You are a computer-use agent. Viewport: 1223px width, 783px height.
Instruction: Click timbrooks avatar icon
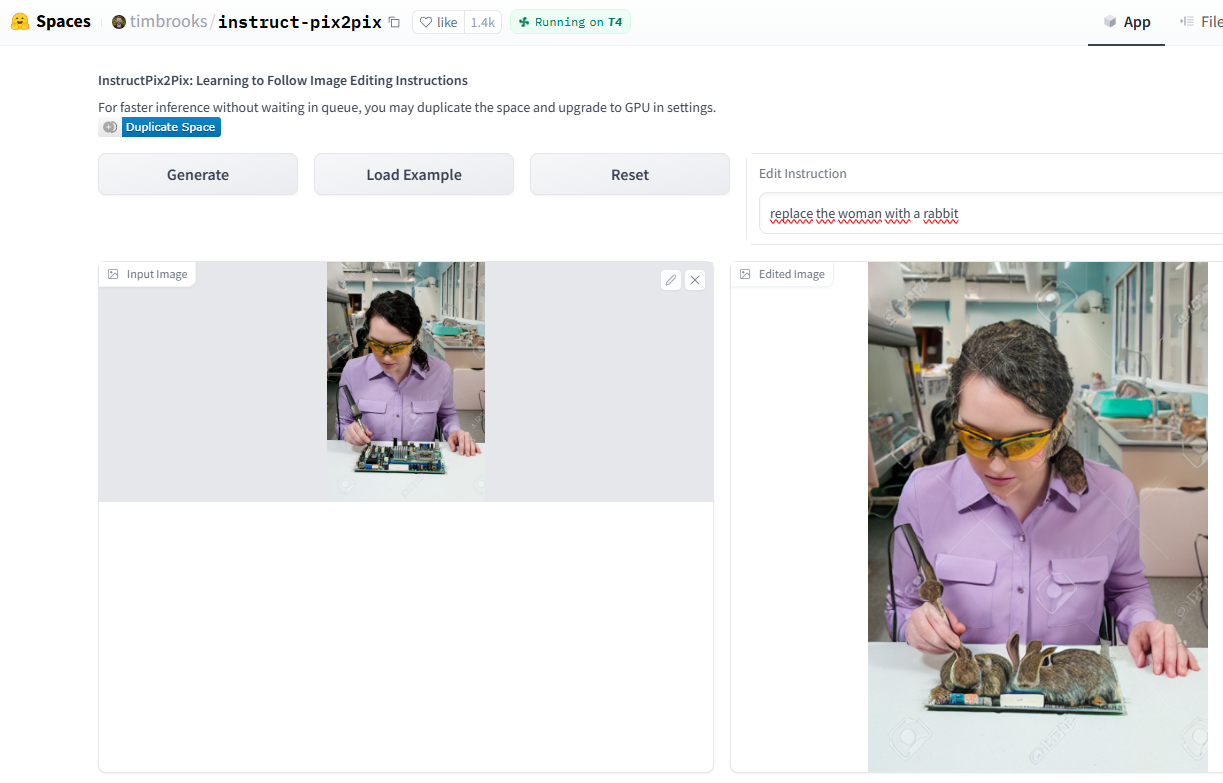click(119, 22)
